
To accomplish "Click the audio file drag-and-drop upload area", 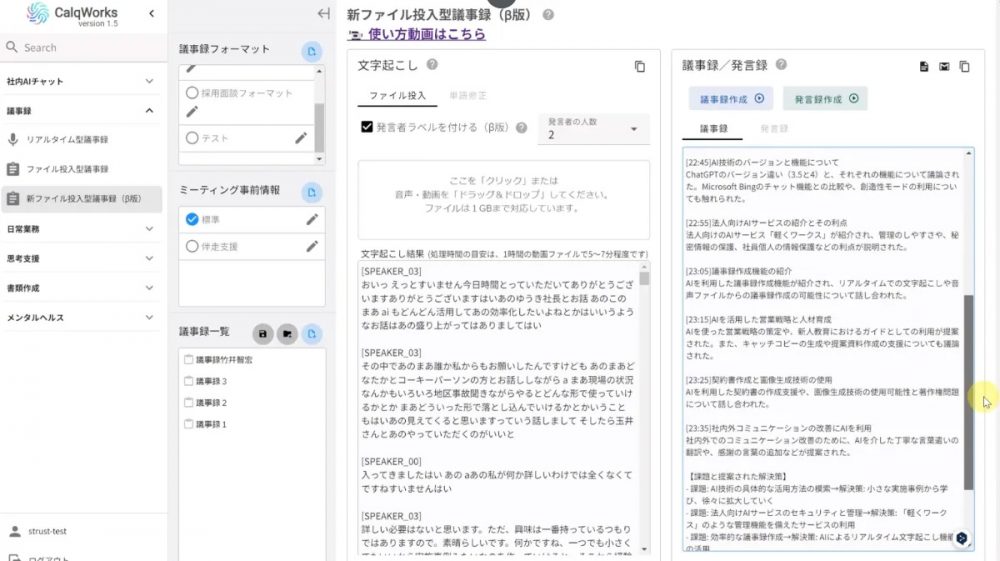I will pyautogui.click(x=503, y=200).
